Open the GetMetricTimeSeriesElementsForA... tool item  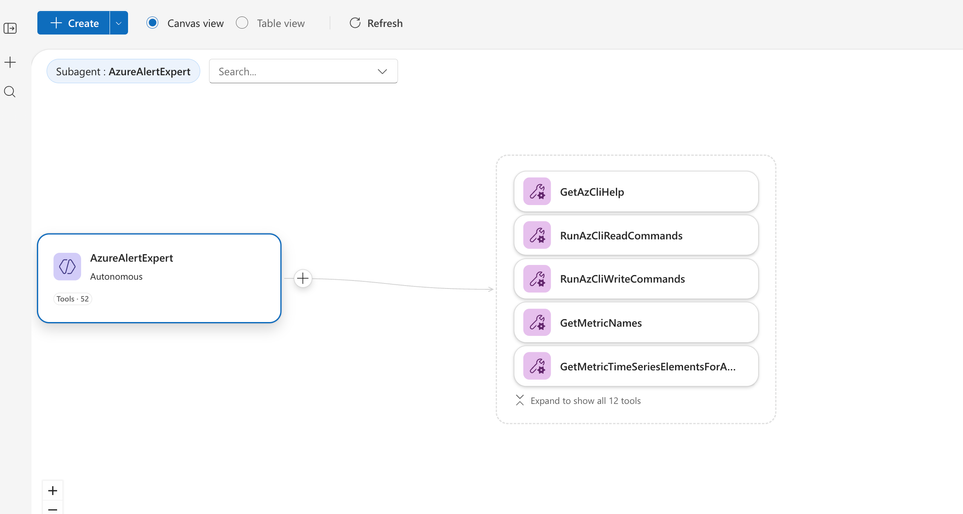(647, 367)
